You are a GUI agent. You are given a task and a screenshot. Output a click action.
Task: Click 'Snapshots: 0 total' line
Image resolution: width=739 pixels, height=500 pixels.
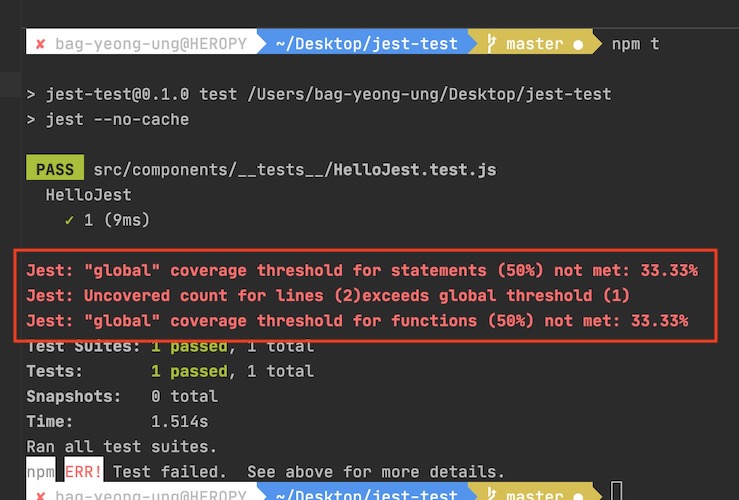pyautogui.click(x=122, y=396)
